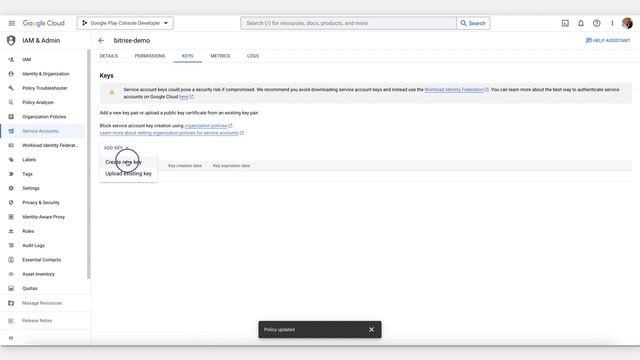Open Essential Contacts in sidebar

click(43, 260)
